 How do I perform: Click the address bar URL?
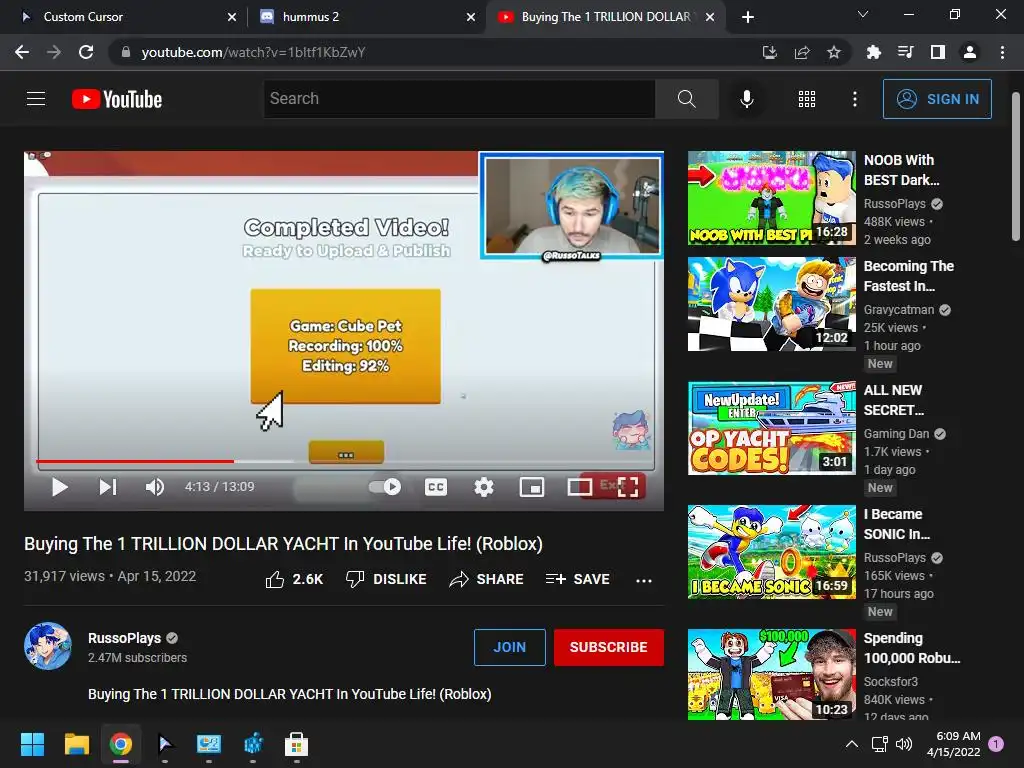pyautogui.click(x=253, y=52)
